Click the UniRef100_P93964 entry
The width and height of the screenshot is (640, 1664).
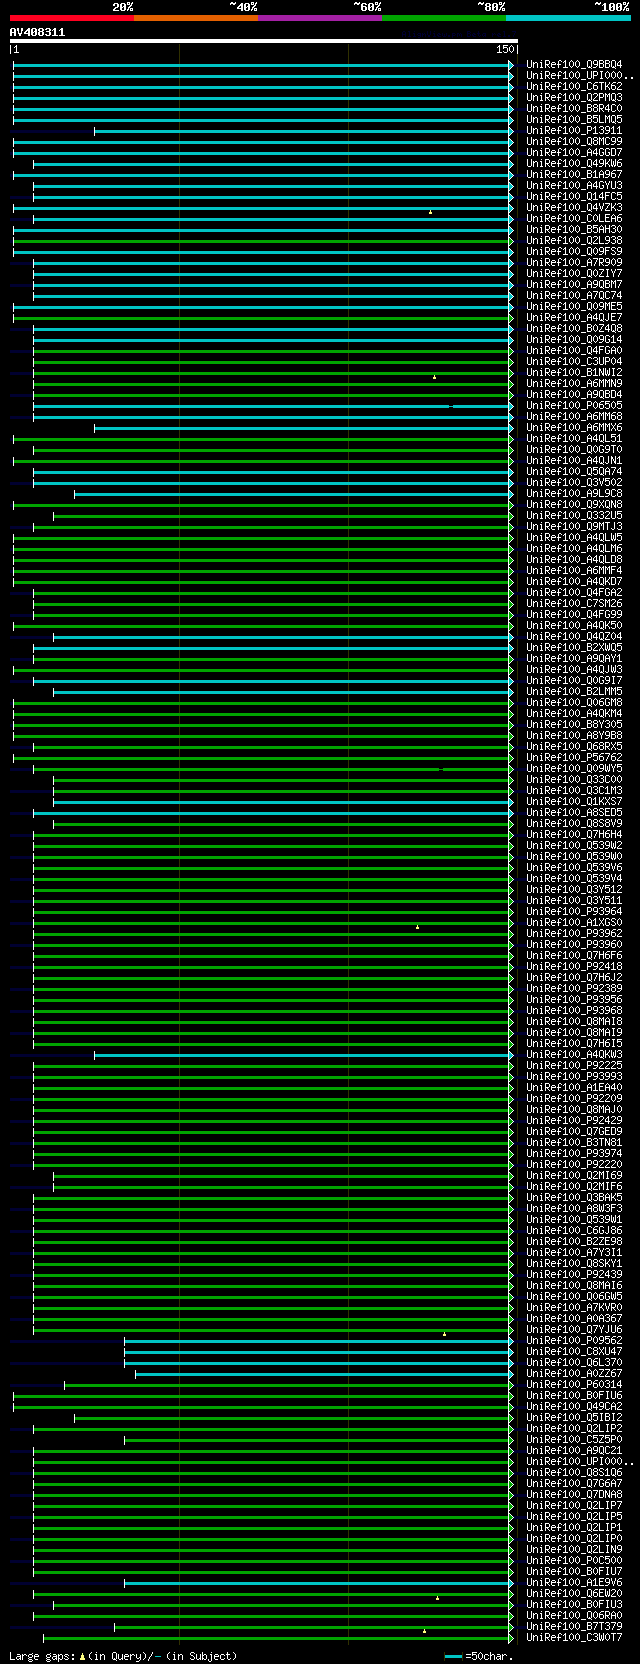(x=574, y=912)
